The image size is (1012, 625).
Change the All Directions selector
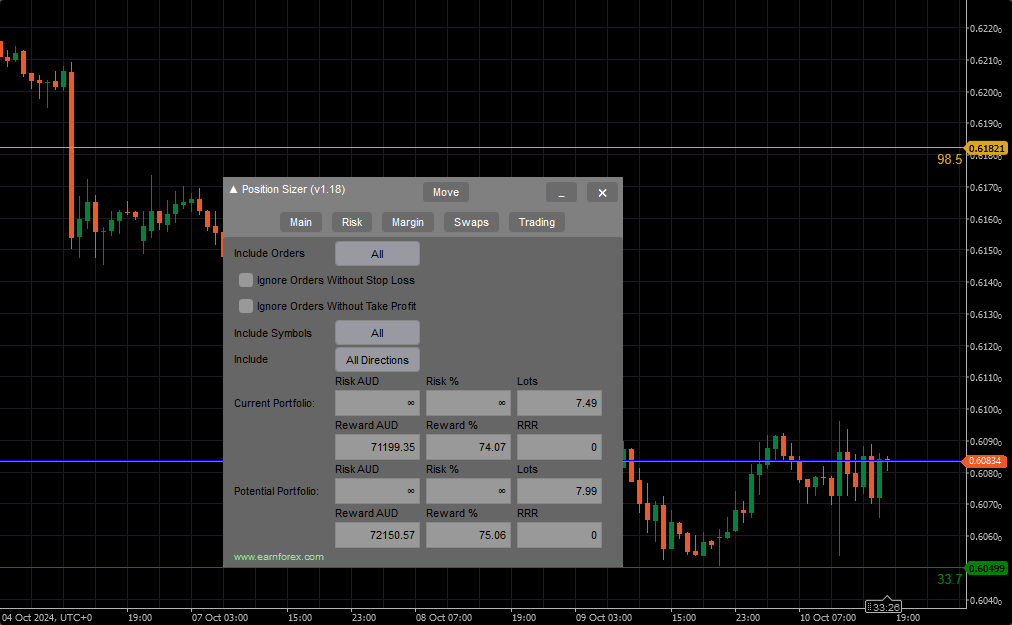pos(377,360)
